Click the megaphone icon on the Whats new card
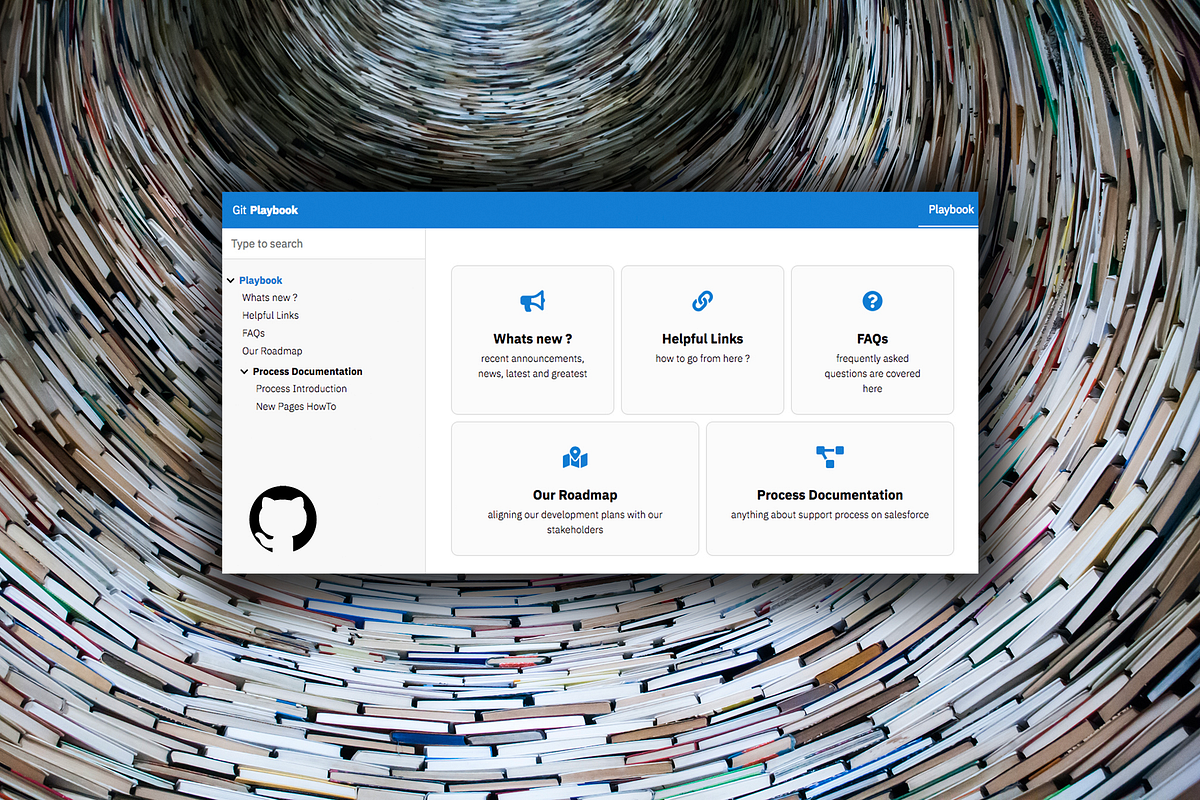Screen dimensions: 1200x800 (x=532, y=300)
